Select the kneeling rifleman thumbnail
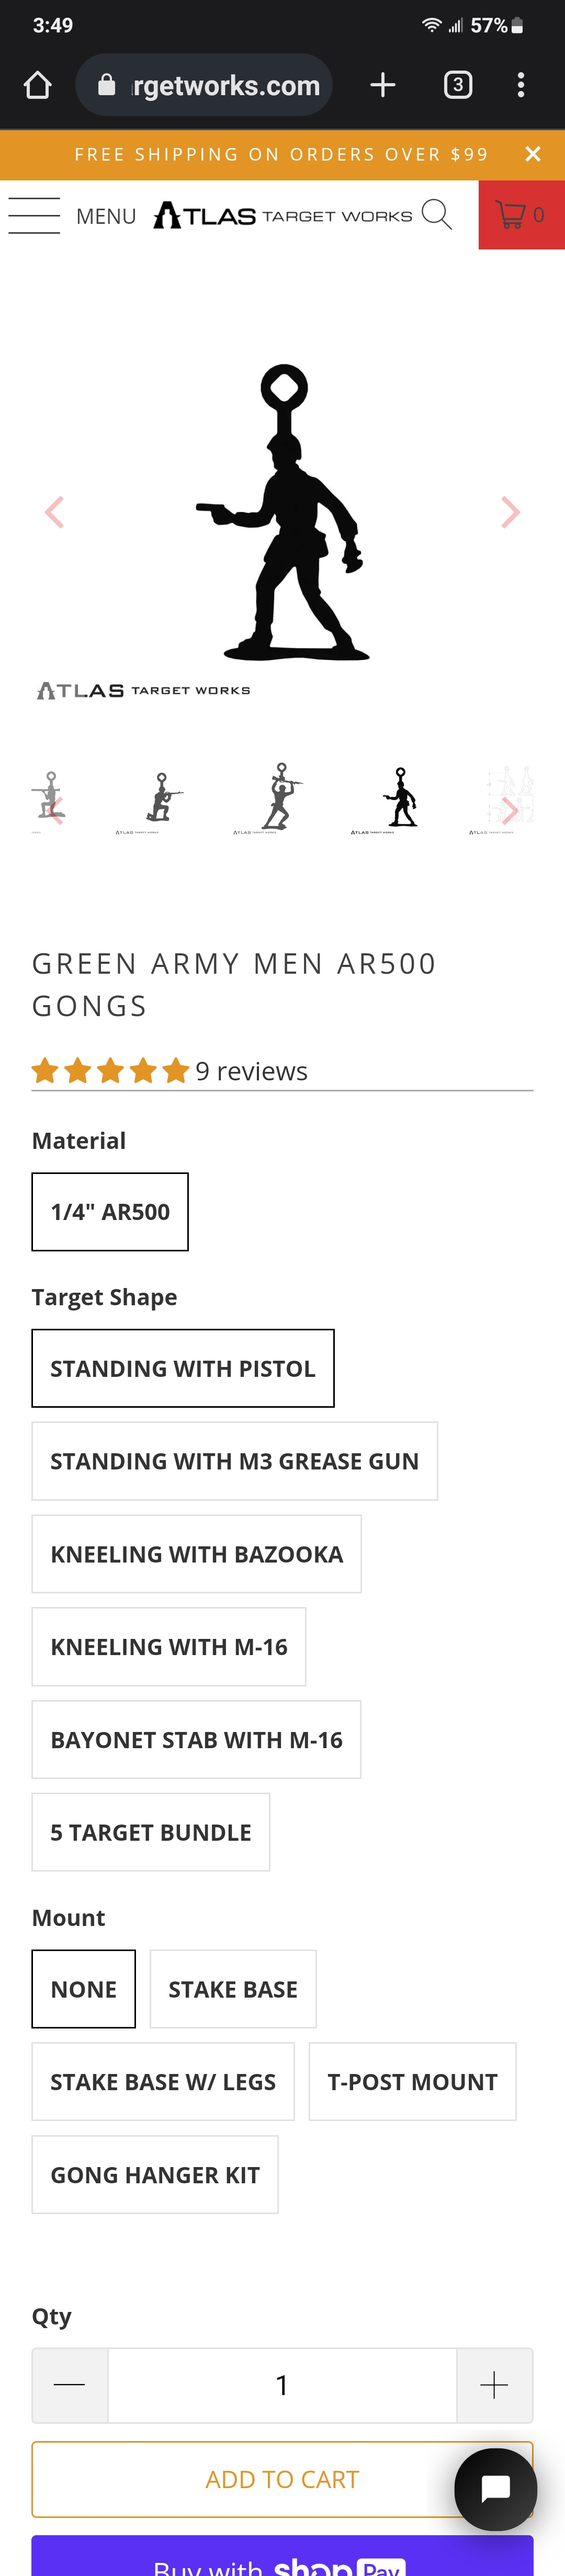This screenshot has width=565, height=2576. (x=161, y=799)
